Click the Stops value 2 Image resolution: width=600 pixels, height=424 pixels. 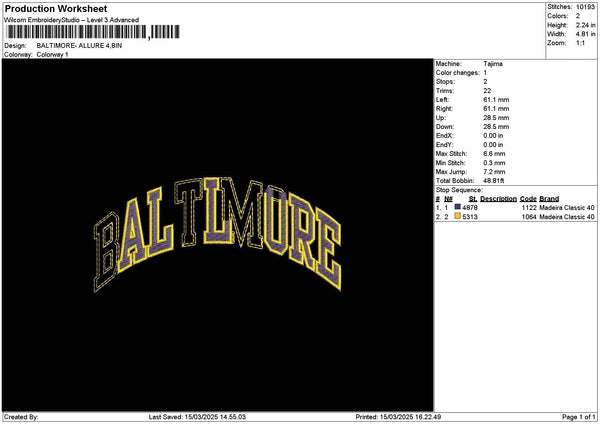pyautogui.click(x=485, y=82)
